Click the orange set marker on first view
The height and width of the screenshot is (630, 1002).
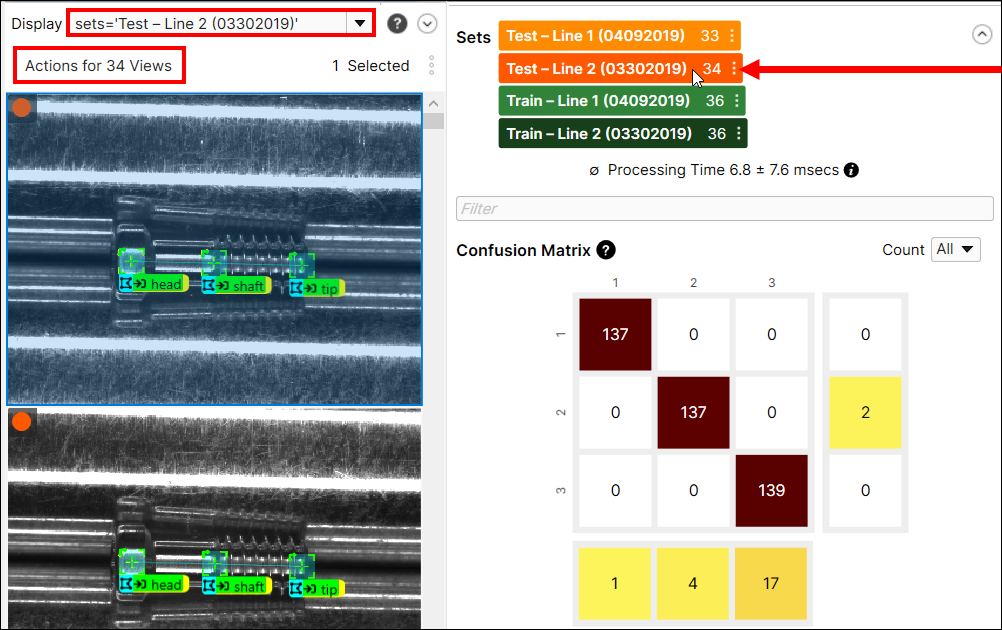[x=21, y=108]
